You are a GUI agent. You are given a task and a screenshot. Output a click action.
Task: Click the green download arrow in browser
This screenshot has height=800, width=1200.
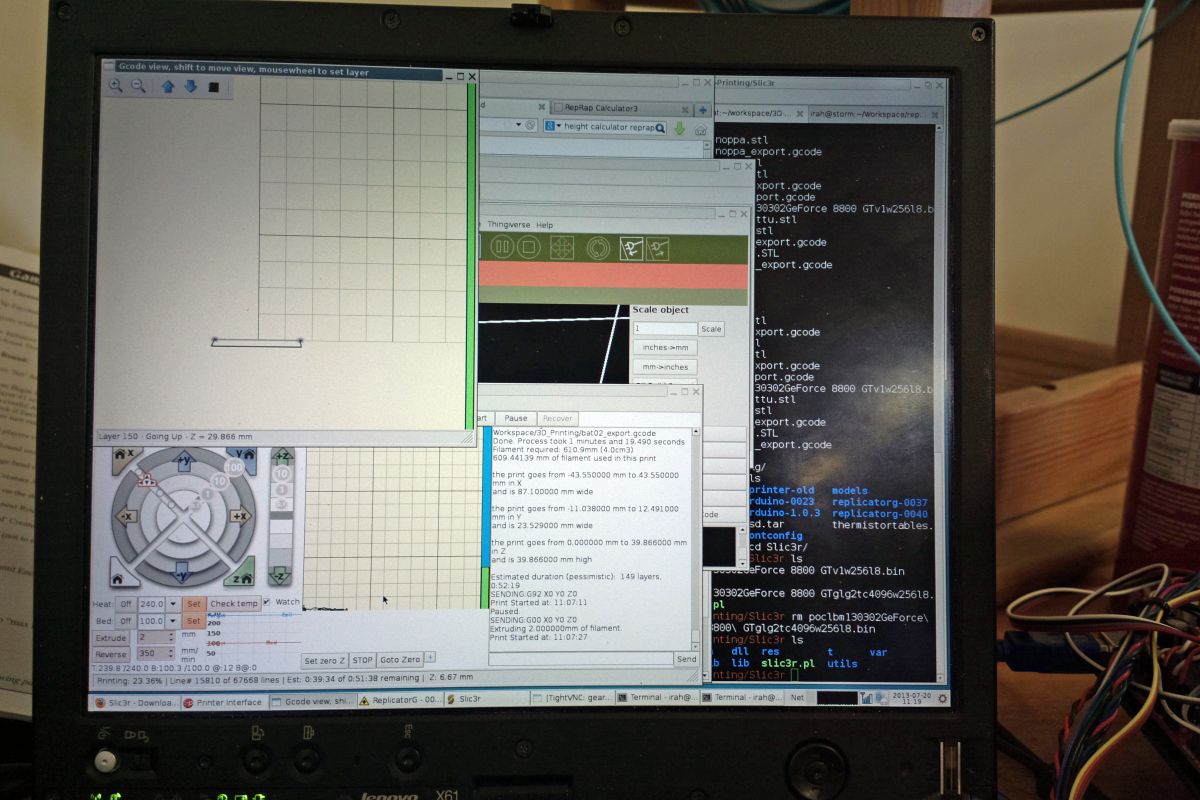point(680,128)
